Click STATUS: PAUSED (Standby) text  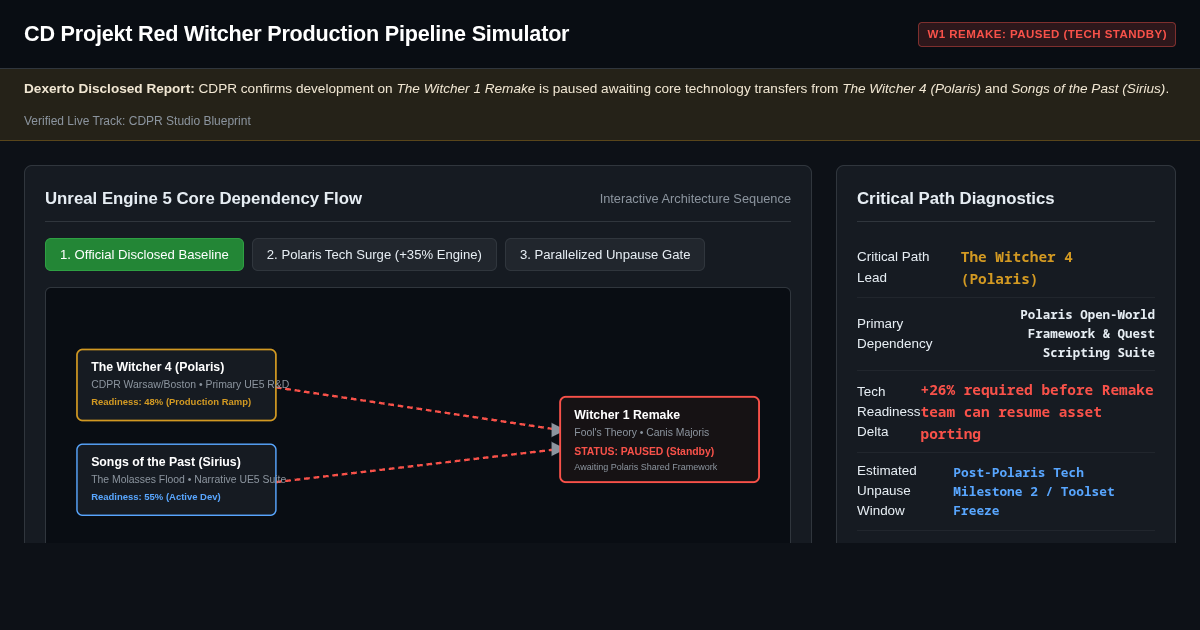pyautogui.click(x=644, y=451)
